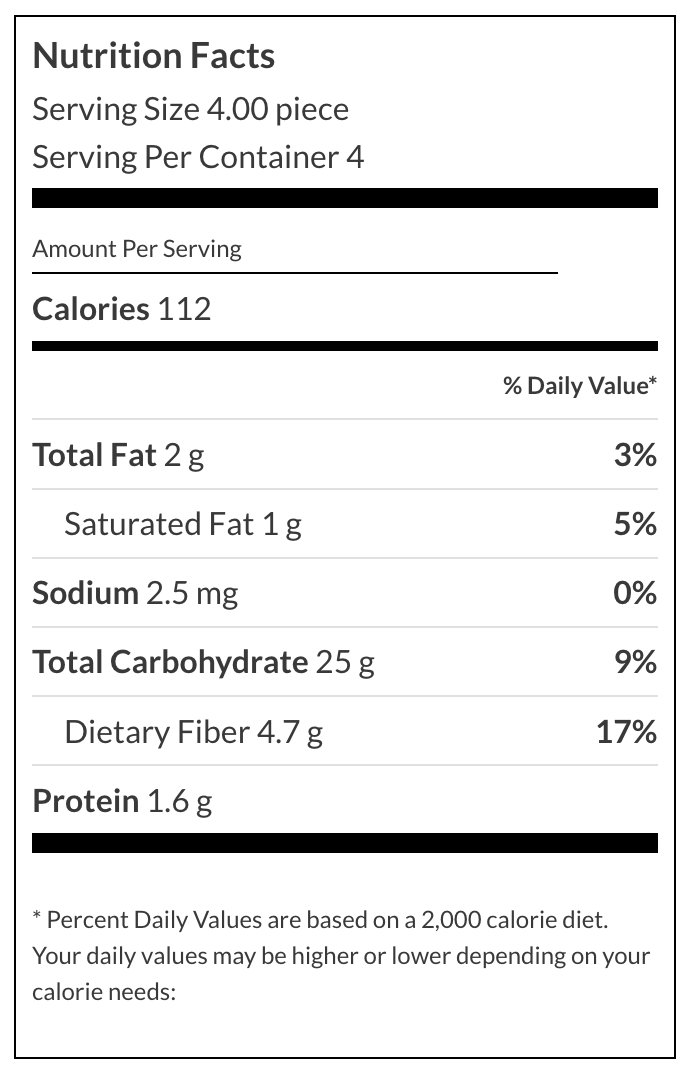Click the Total Fat 2 g label
688x1080 pixels.
(118, 455)
